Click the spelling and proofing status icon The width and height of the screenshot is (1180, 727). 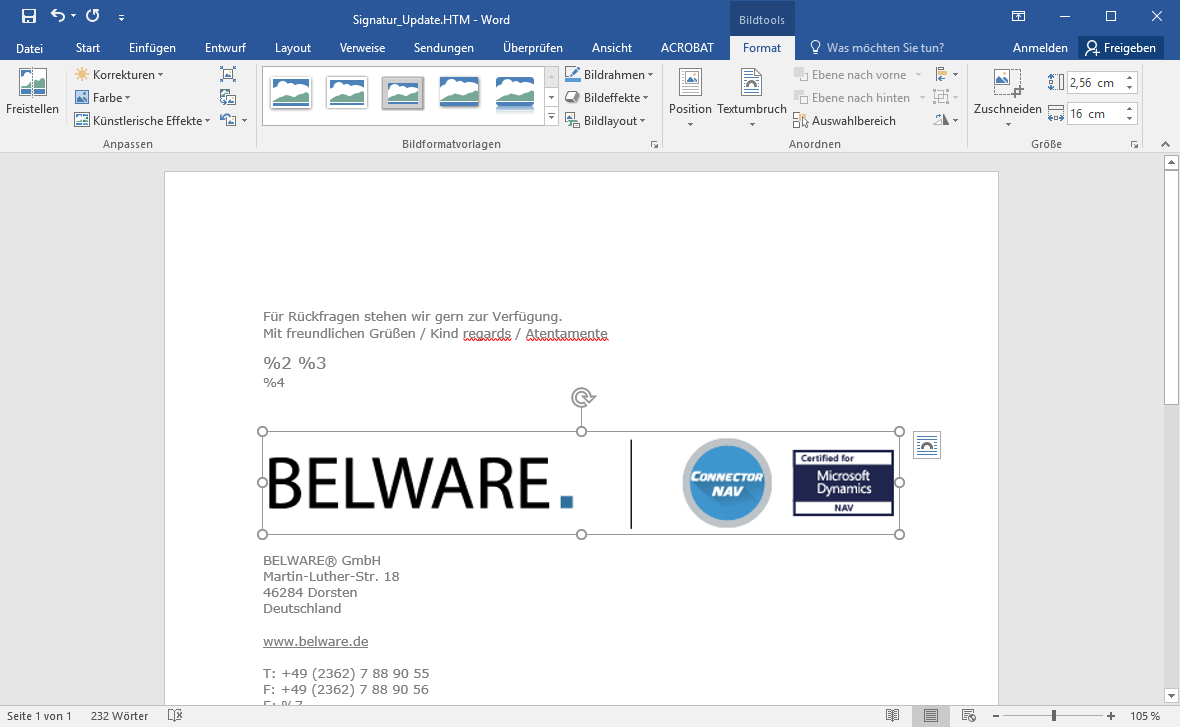tap(175, 716)
